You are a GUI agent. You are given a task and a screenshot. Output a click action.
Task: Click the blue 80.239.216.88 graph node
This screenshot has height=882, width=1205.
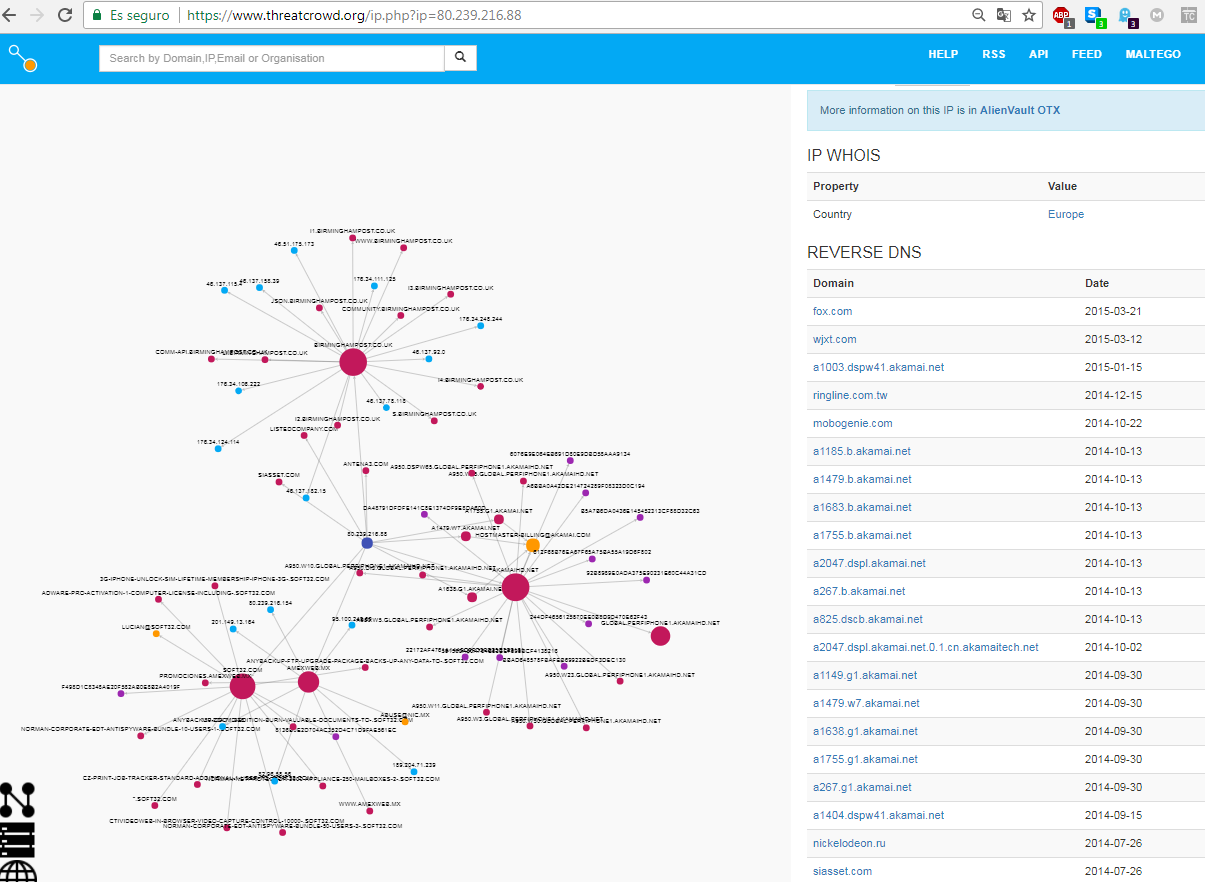(x=367, y=543)
